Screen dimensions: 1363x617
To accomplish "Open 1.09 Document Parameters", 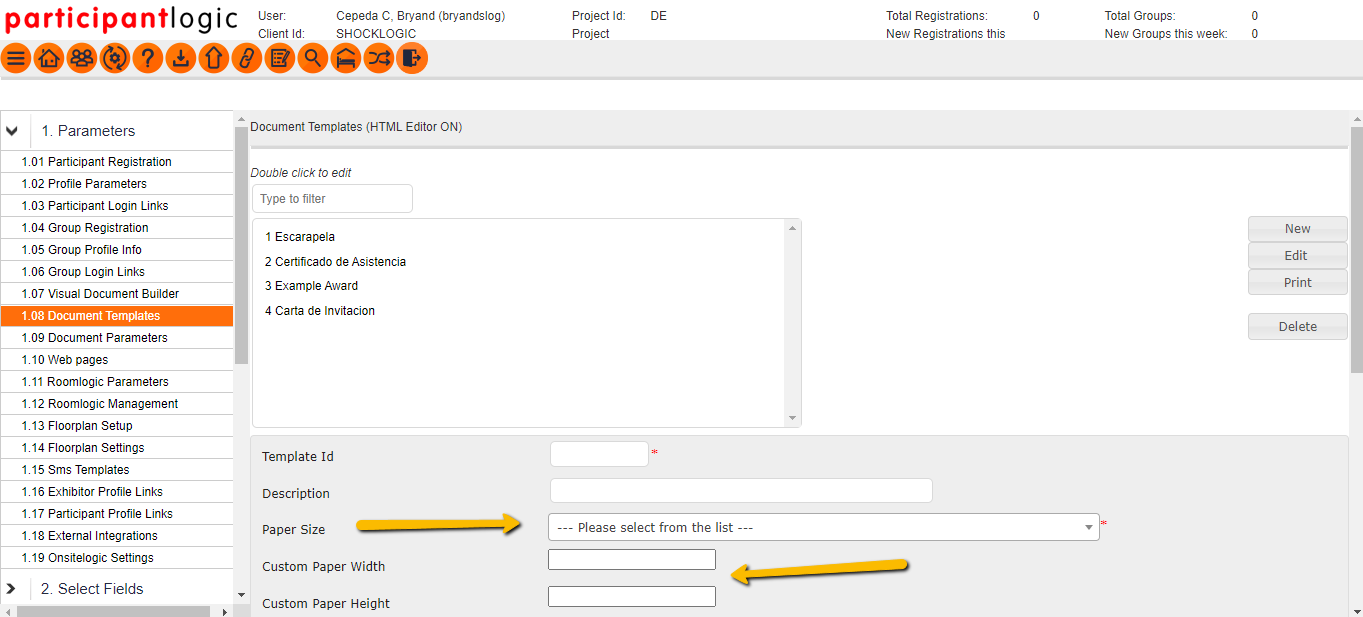I will 117,338.
